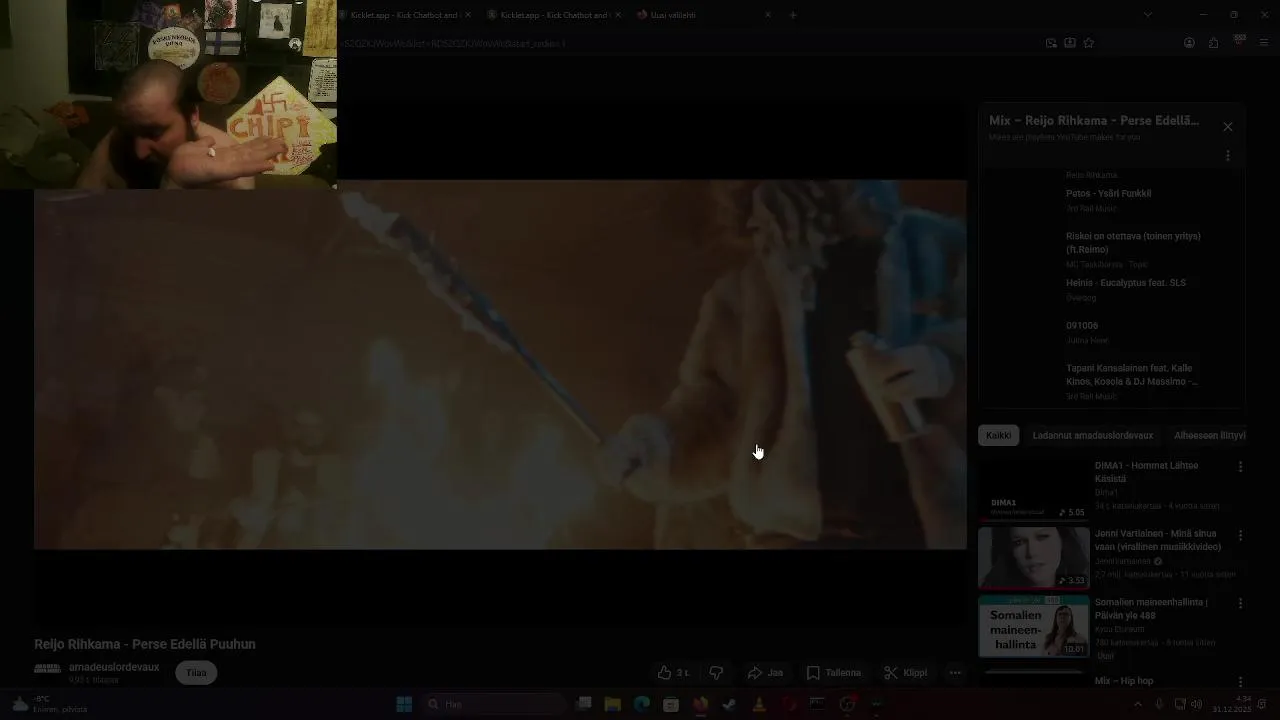The width and height of the screenshot is (1280, 720).
Task: Select the Ladannut amadeuslordevaux filter chip
Action: (1093, 436)
